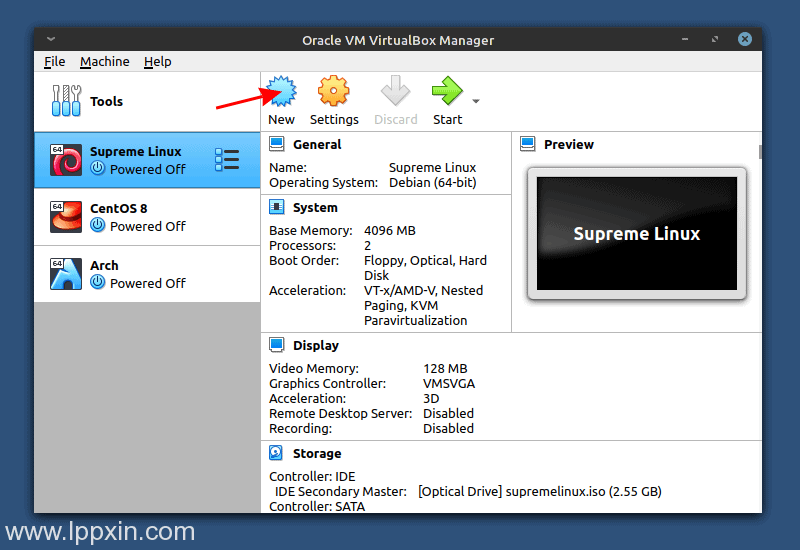Minimize the VirtualBox Manager window
800x550 pixels.
(685, 39)
